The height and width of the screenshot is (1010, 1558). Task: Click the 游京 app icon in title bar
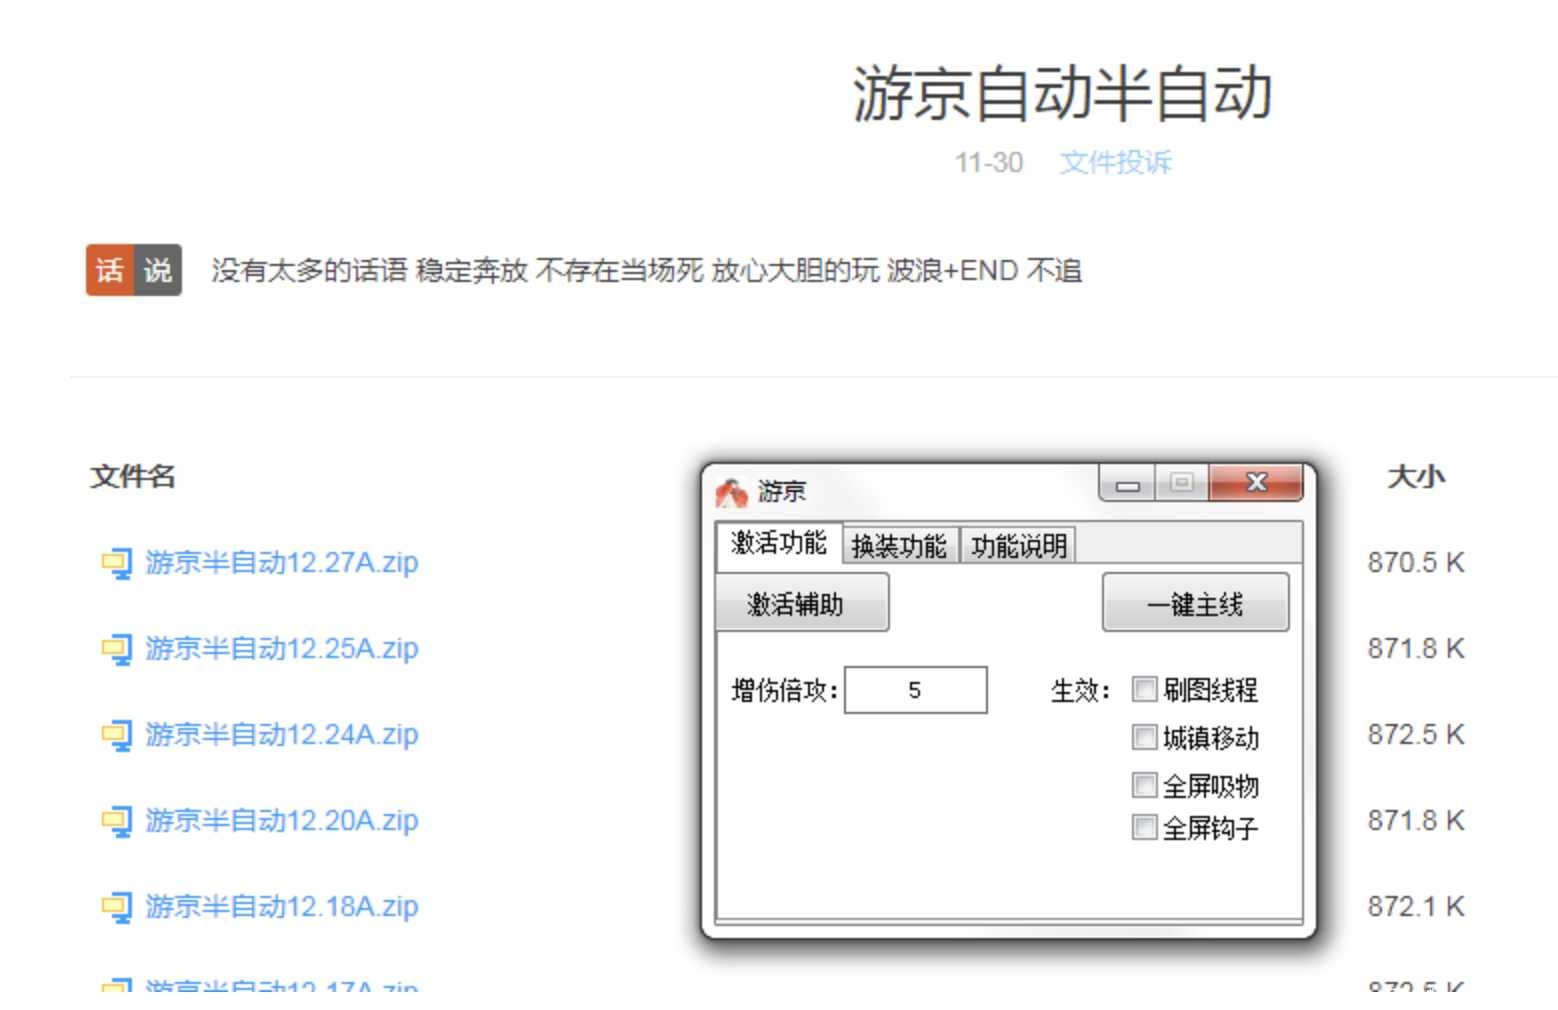tap(732, 492)
